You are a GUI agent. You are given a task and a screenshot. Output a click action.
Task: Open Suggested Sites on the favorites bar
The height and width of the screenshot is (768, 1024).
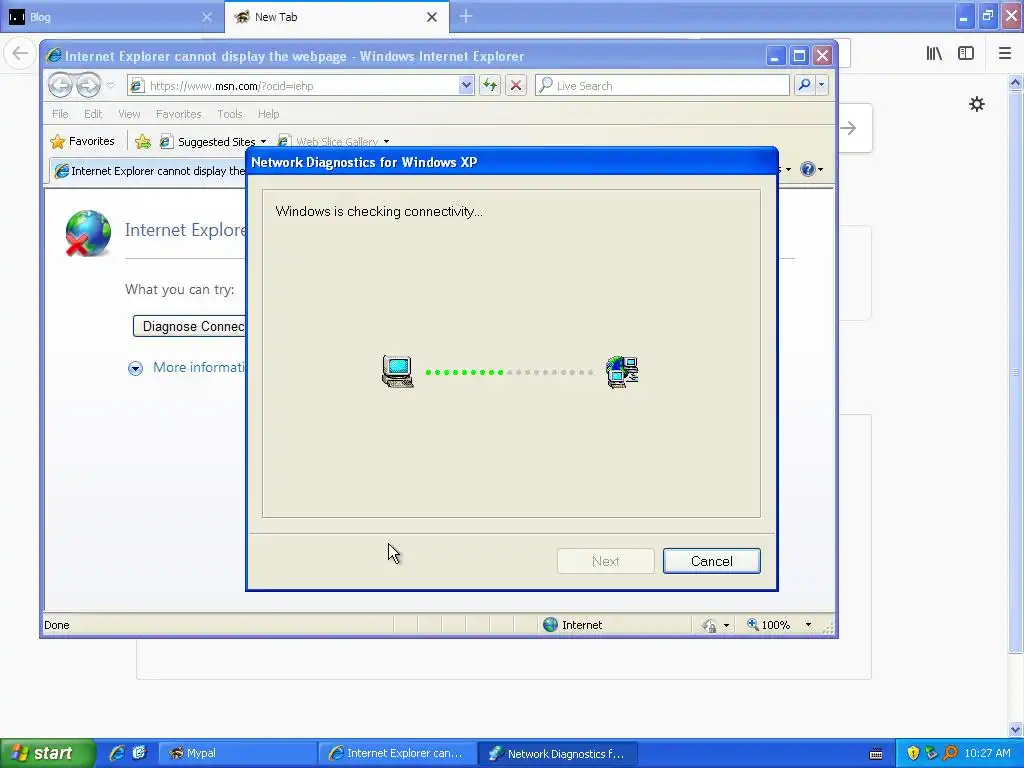[213, 141]
